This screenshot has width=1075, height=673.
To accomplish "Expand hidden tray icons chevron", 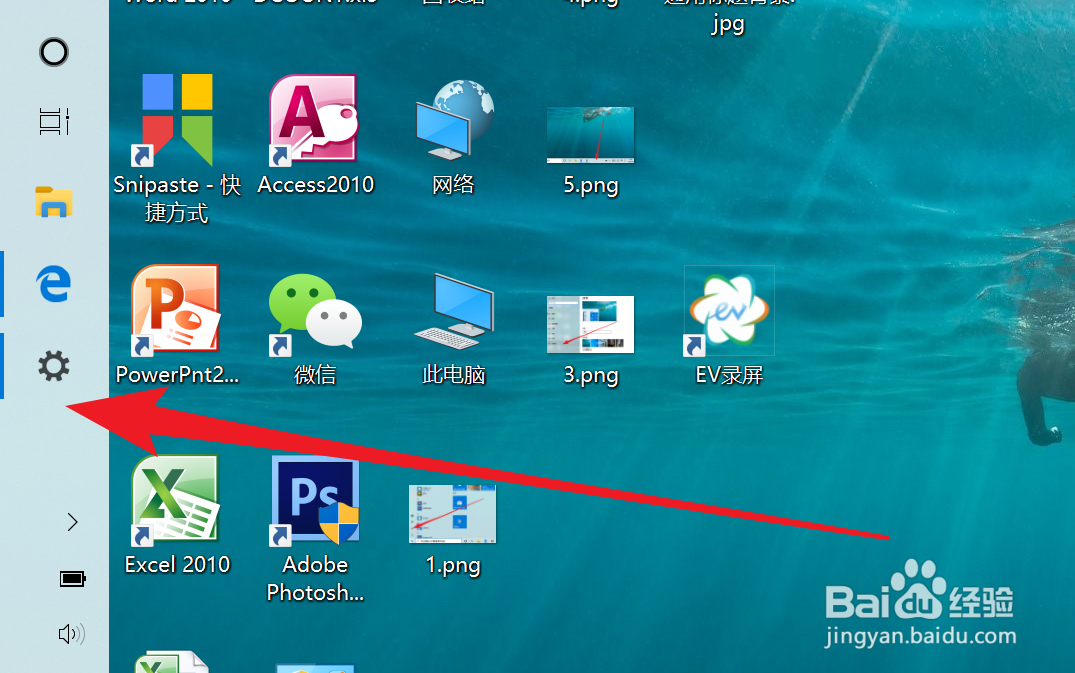I will [72, 522].
